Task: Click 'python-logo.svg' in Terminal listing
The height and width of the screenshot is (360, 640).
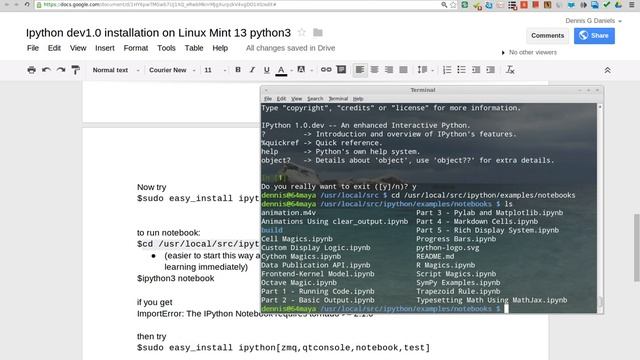Action: (448, 248)
